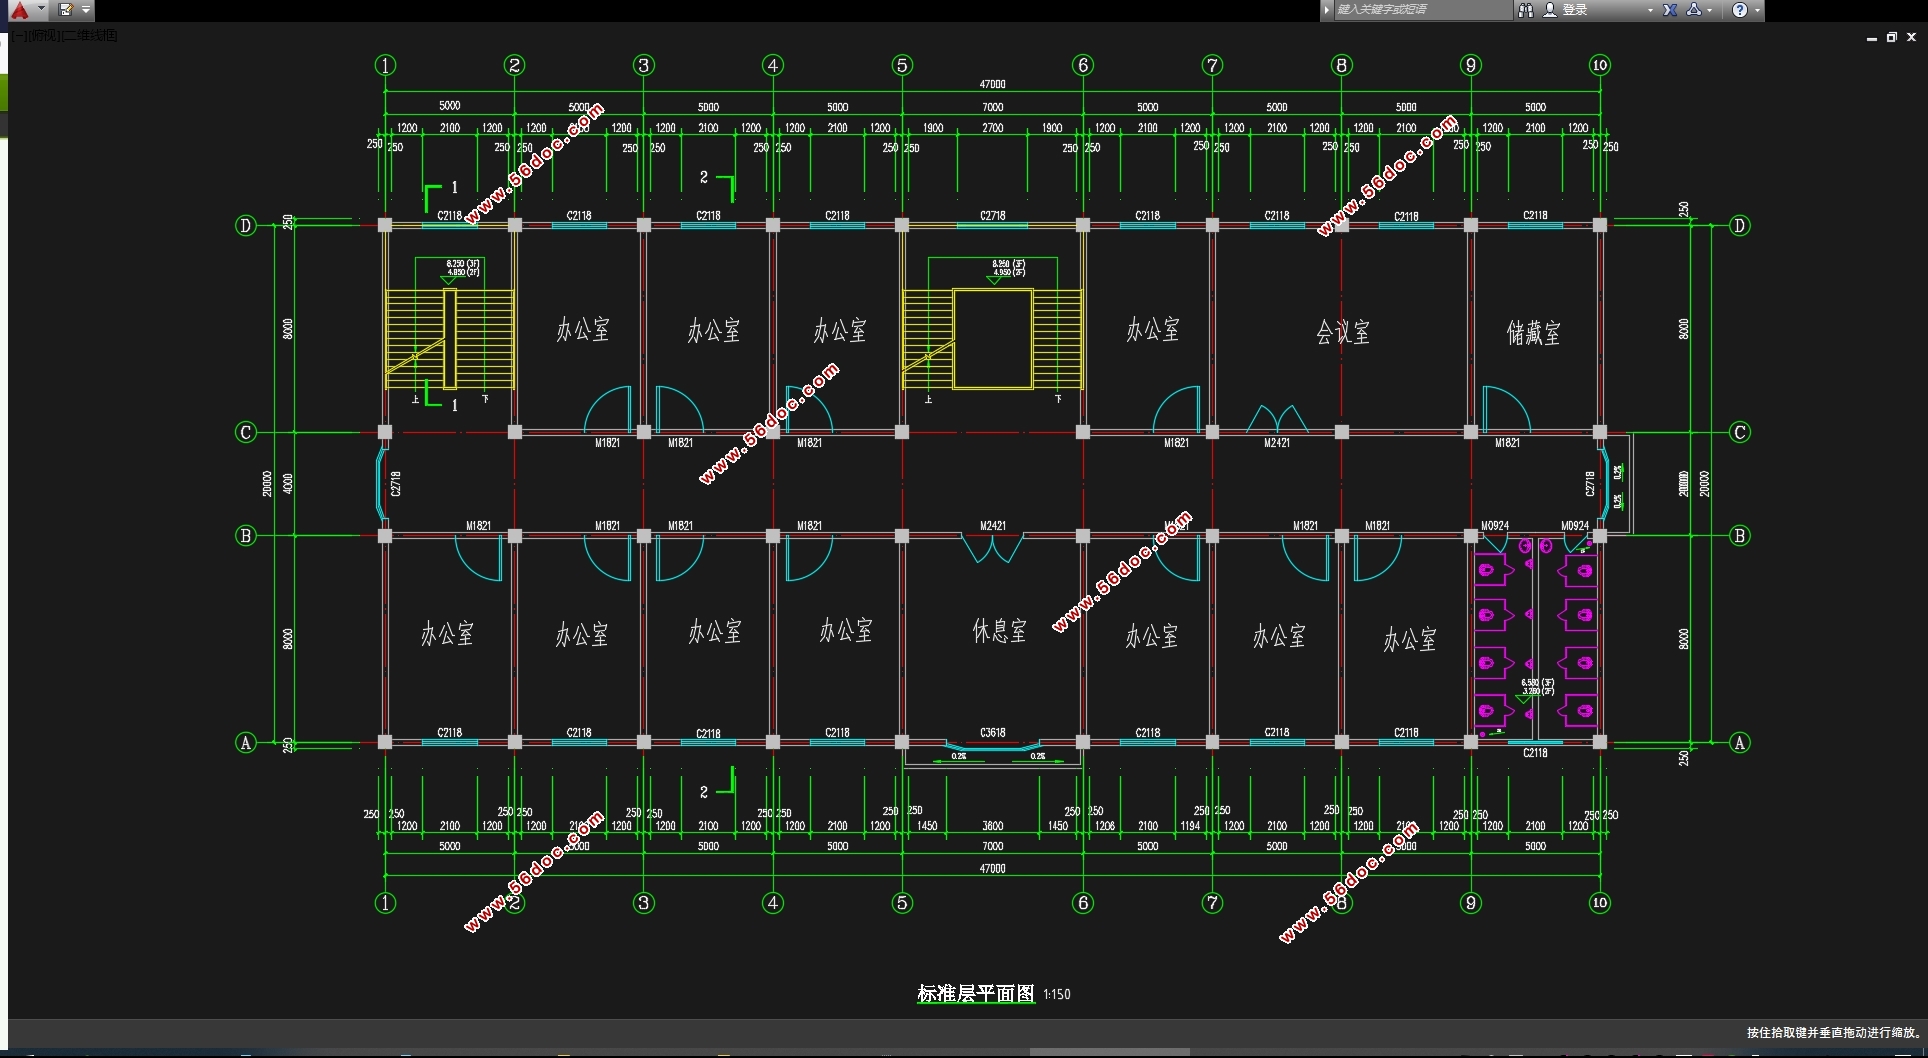Open the AutoCAD application menu logo
Viewport: 1928px width, 1058px height.
click(x=20, y=10)
